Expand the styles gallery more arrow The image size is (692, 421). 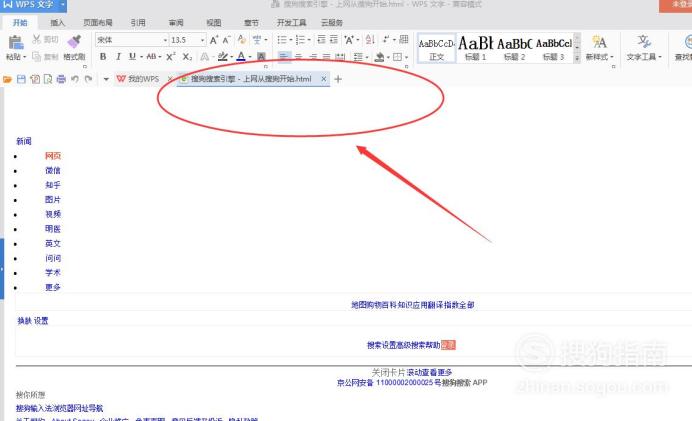click(577, 58)
